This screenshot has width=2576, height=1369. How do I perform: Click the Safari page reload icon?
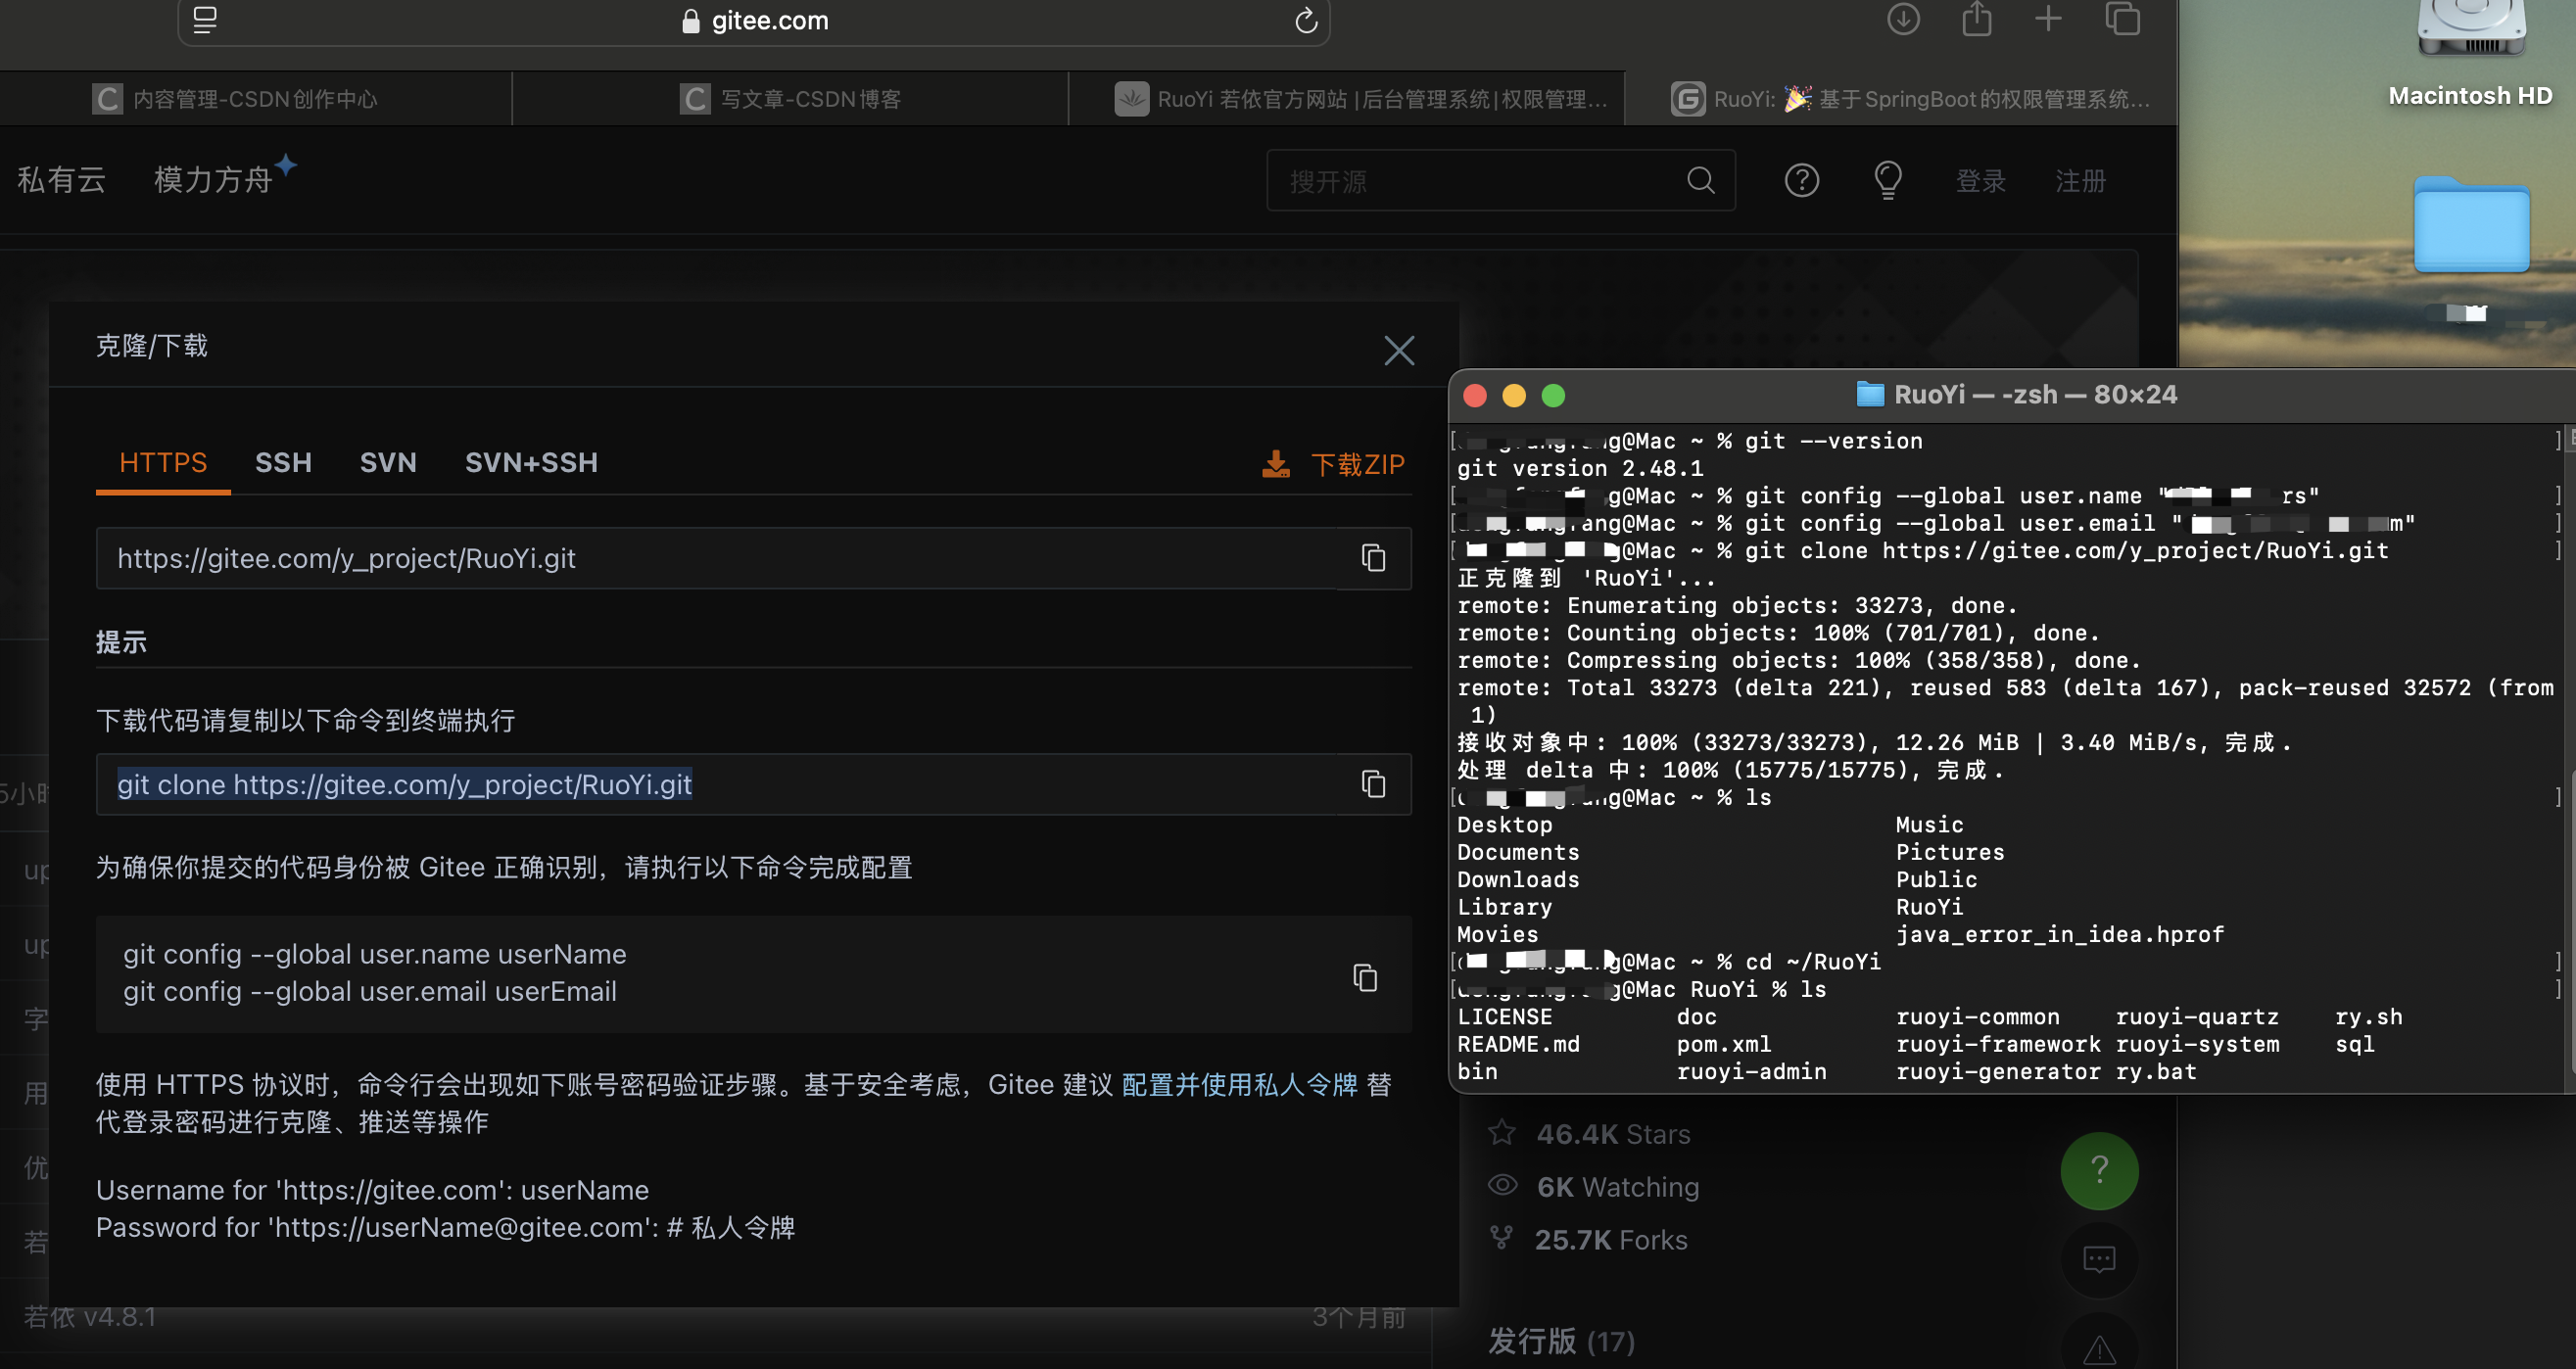click(x=1306, y=20)
